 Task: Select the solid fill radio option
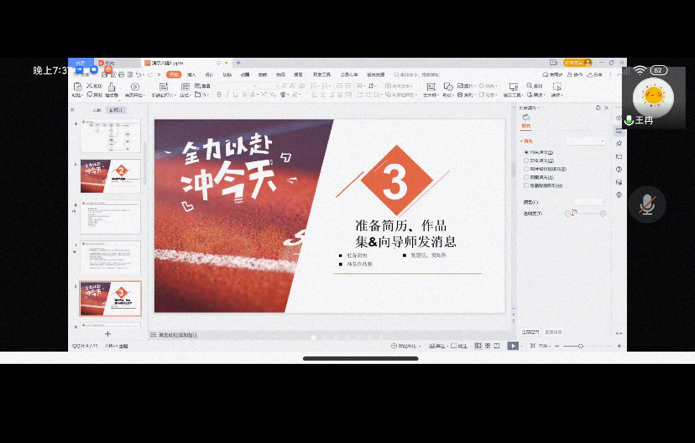[527, 152]
